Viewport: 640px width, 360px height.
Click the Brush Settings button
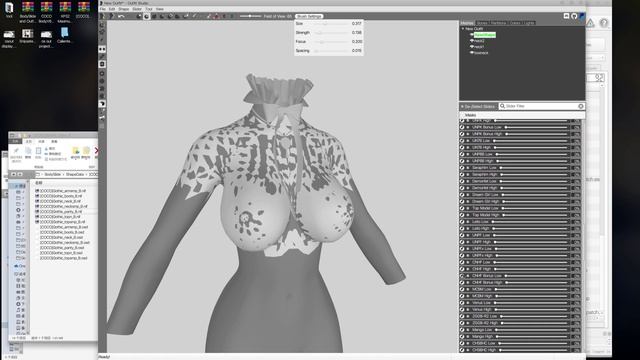coord(309,16)
